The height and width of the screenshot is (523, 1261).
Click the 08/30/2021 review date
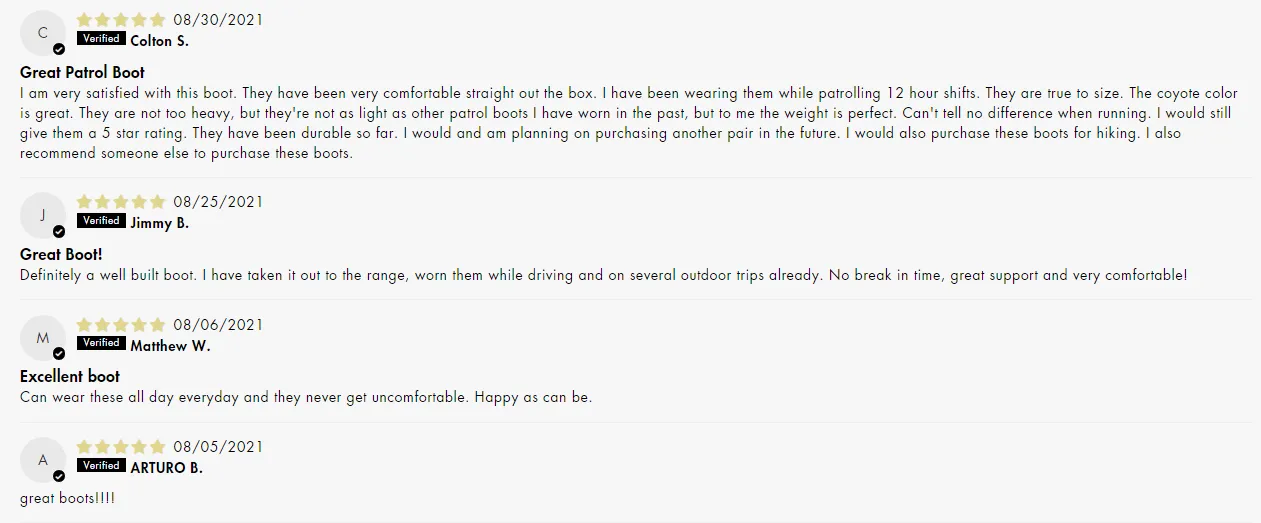pos(218,19)
